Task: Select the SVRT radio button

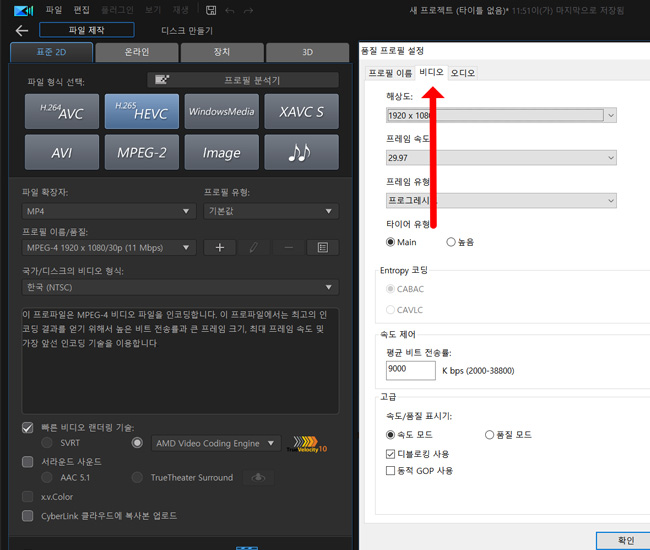Action: [47, 443]
